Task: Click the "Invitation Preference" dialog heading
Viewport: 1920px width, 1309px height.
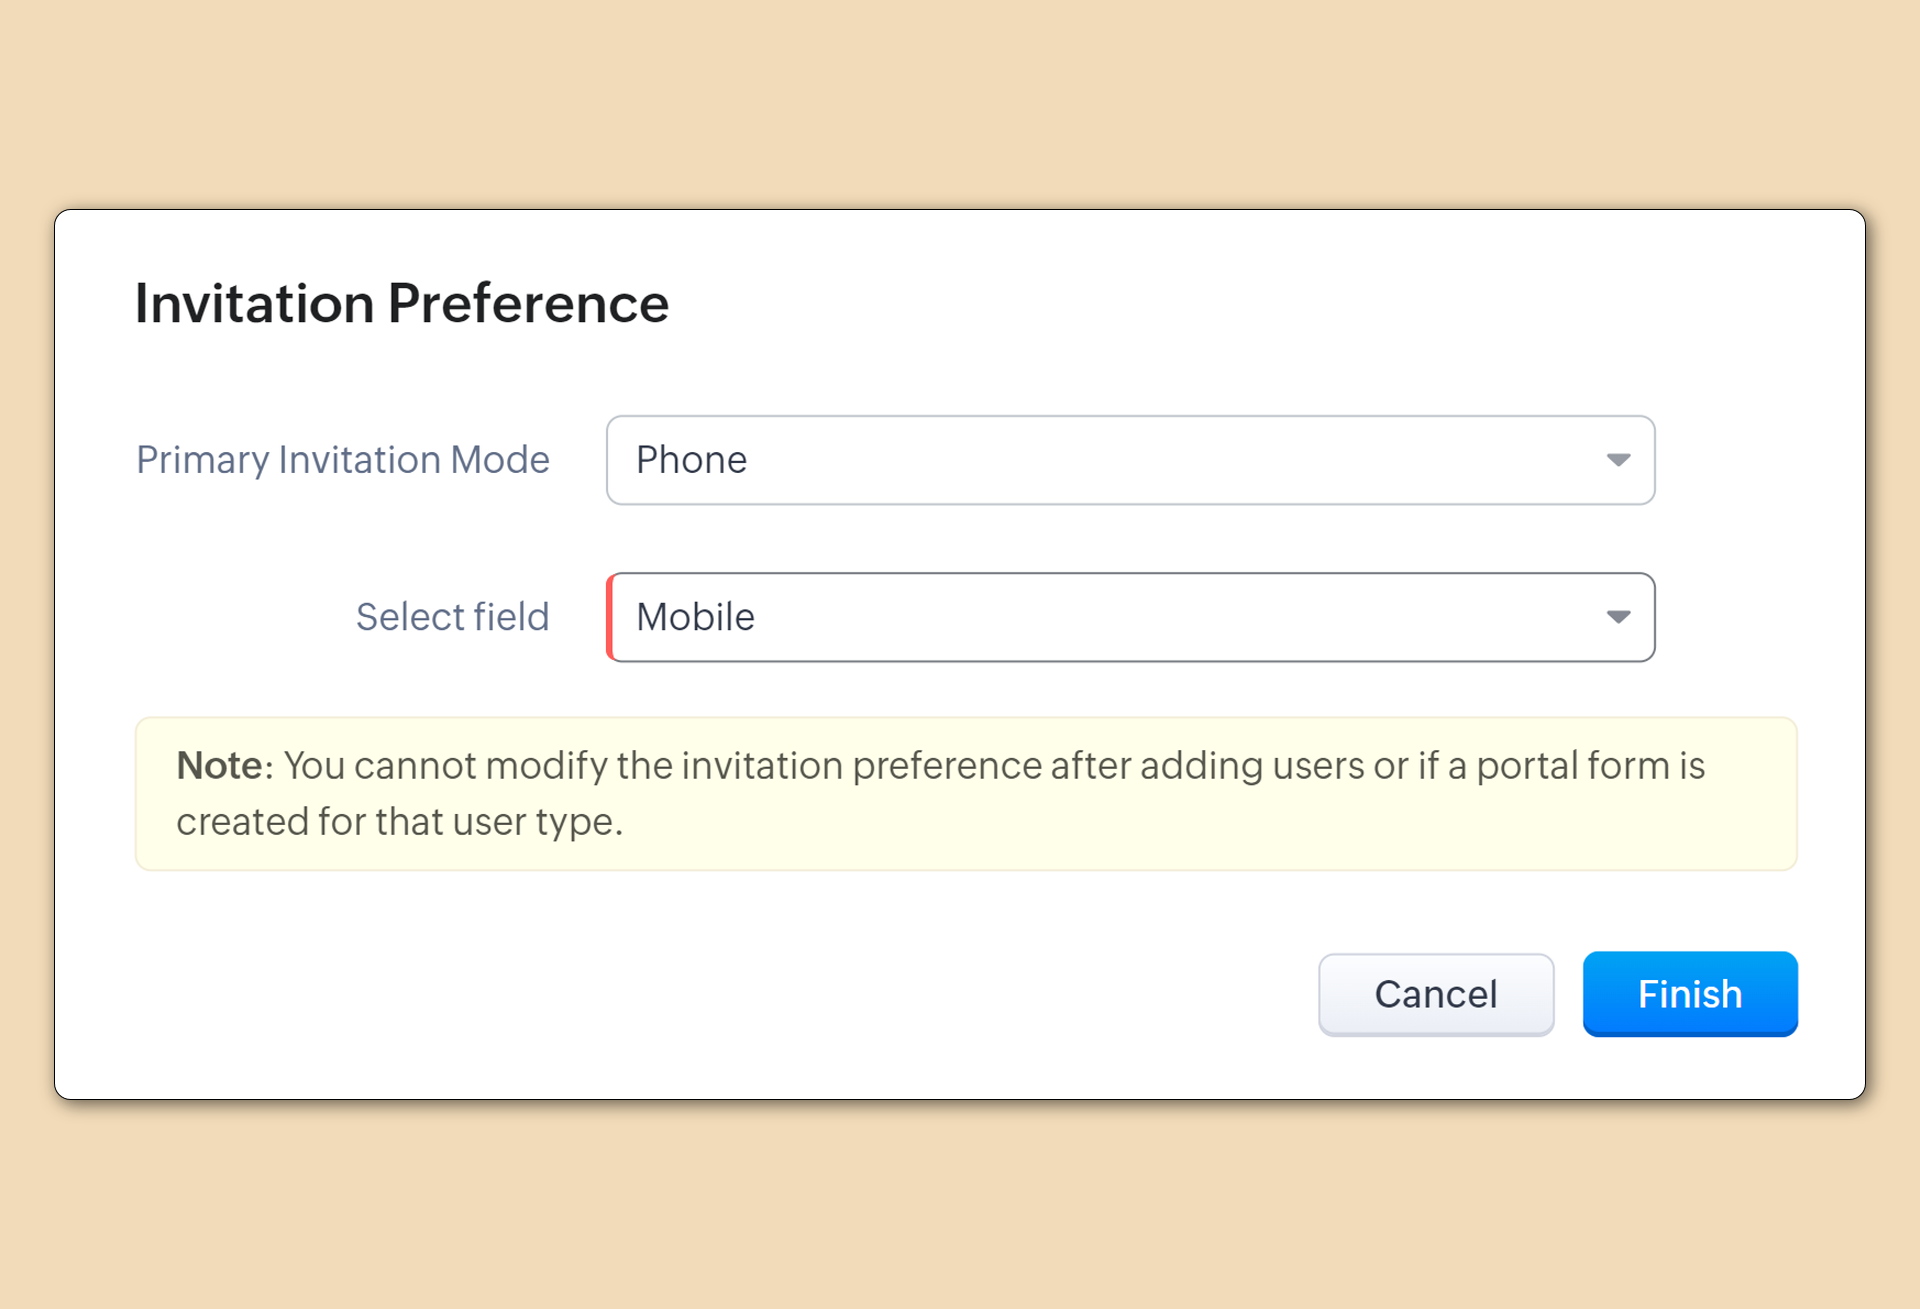Action: 401,303
